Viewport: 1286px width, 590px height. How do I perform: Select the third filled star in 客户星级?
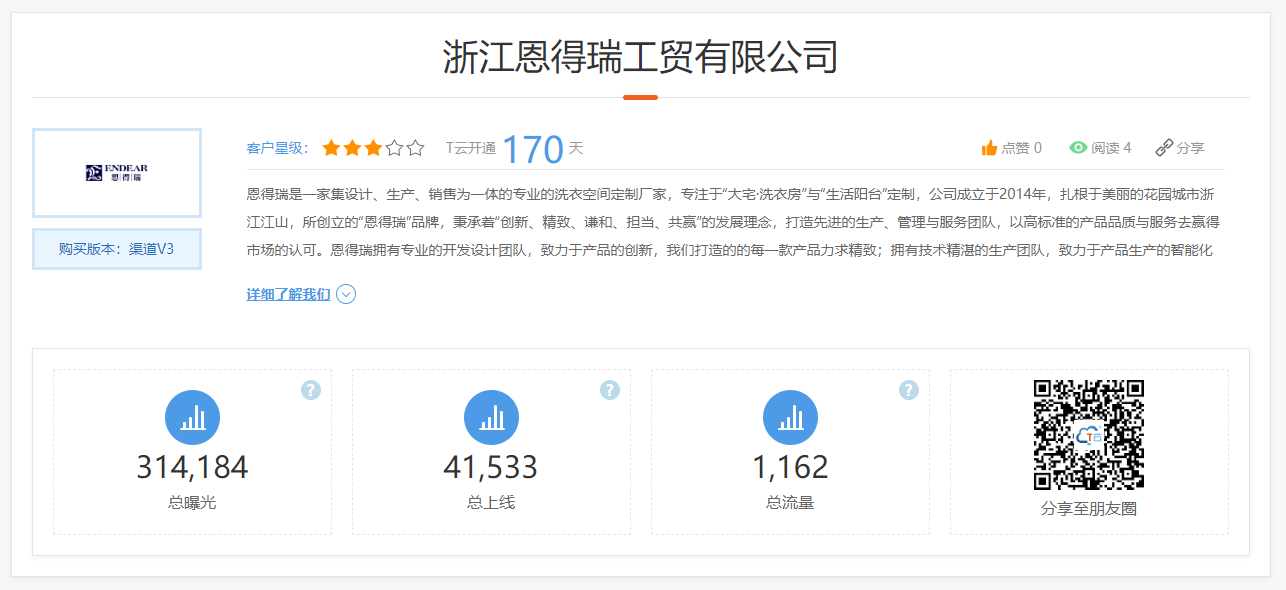(x=373, y=148)
